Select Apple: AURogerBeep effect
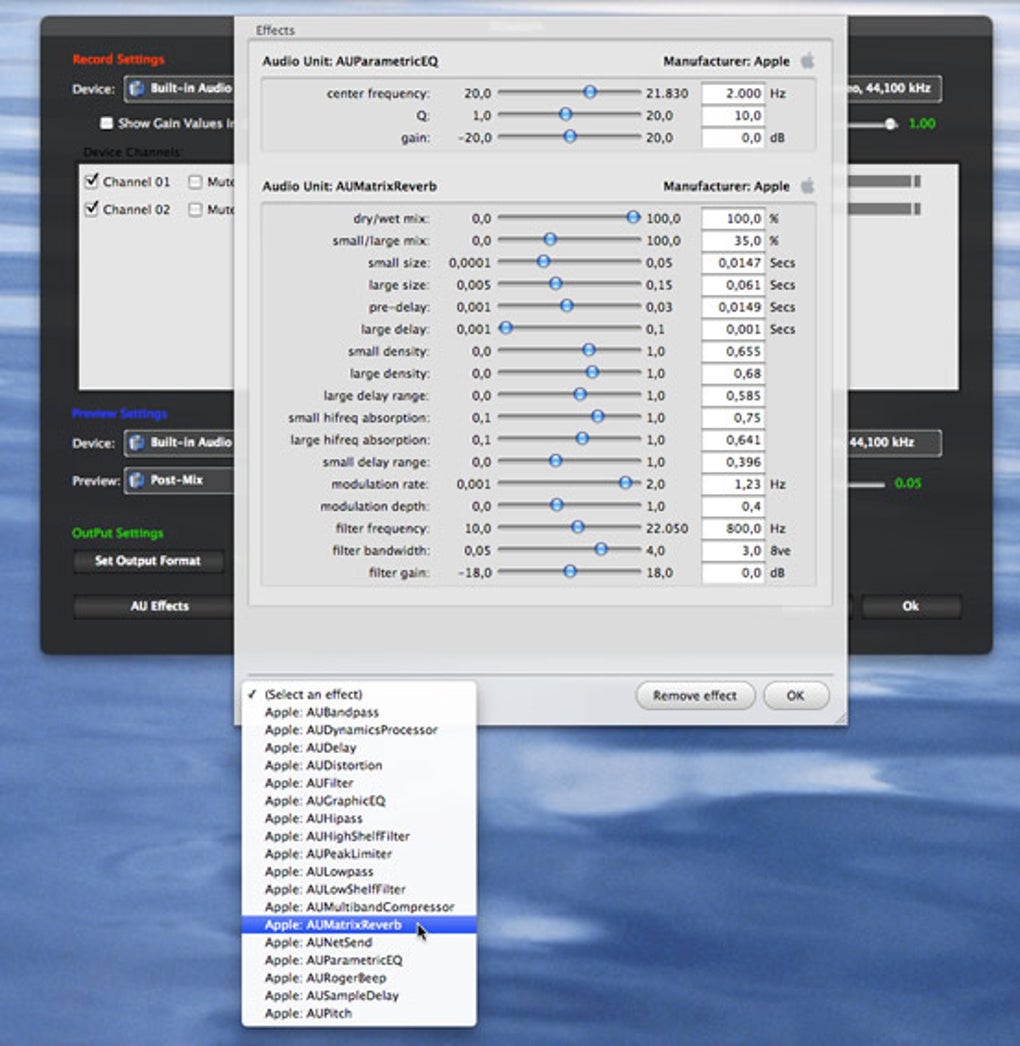This screenshot has height=1046, width=1020. pyautogui.click(x=359, y=977)
